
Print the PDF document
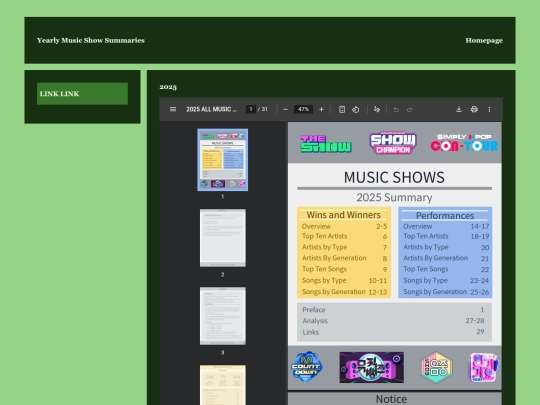[474, 109]
